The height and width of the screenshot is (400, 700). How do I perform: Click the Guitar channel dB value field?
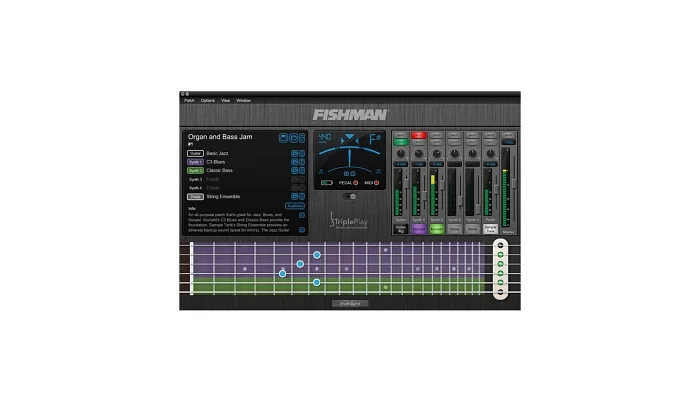pyautogui.click(x=401, y=164)
